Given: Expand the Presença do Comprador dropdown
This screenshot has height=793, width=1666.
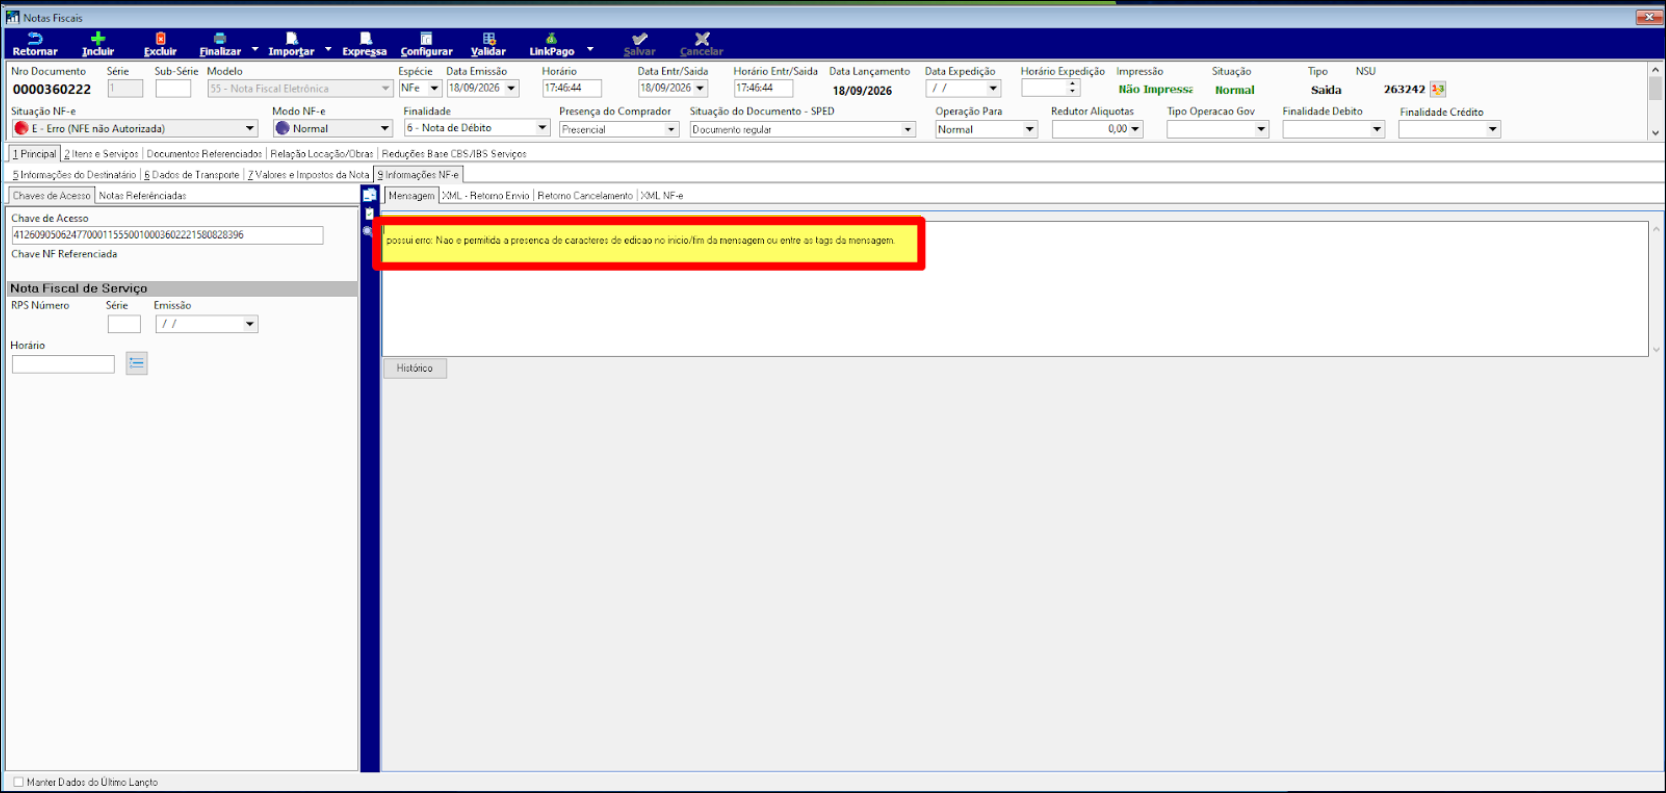Looking at the screenshot, I should [671, 130].
